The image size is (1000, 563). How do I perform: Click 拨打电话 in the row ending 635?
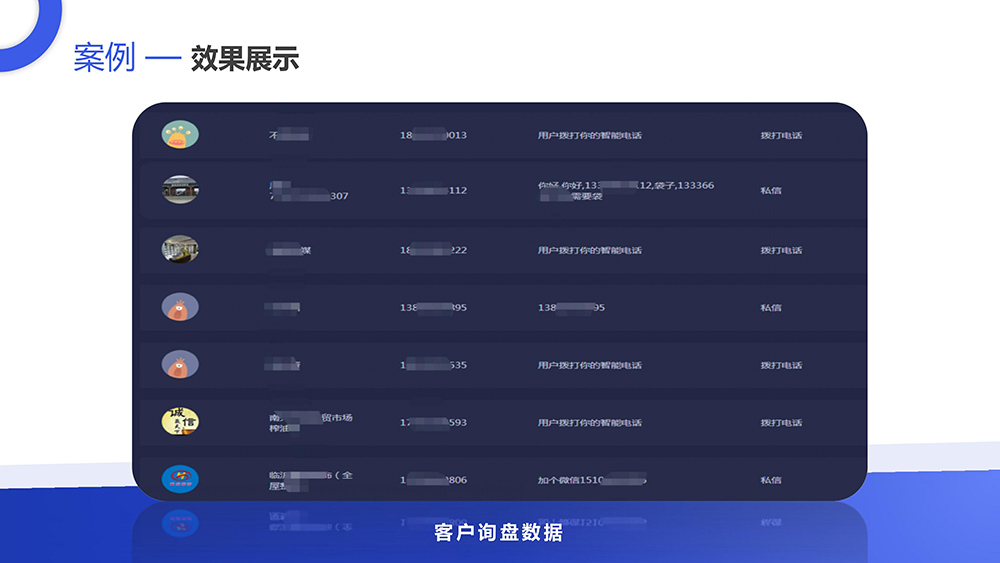tap(781, 365)
